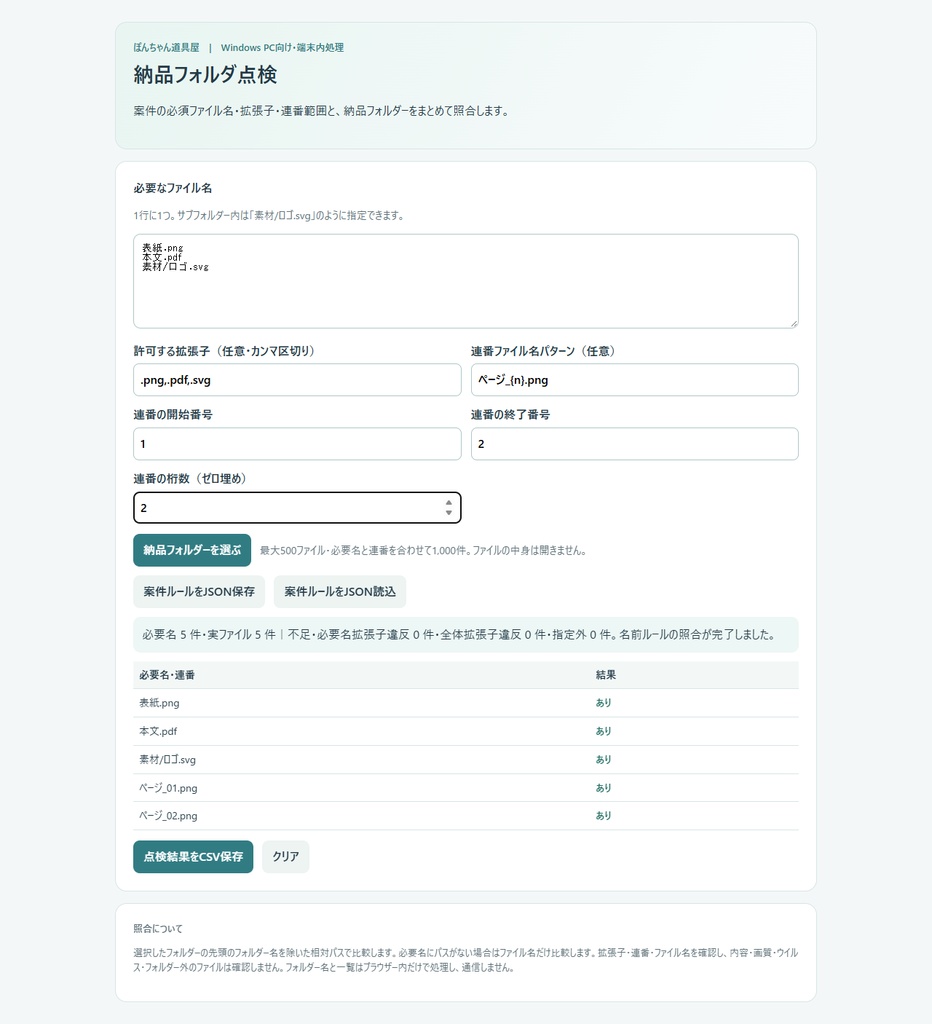Click 本文.pdf in the results table
The width and height of the screenshot is (932, 1024).
(158, 731)
